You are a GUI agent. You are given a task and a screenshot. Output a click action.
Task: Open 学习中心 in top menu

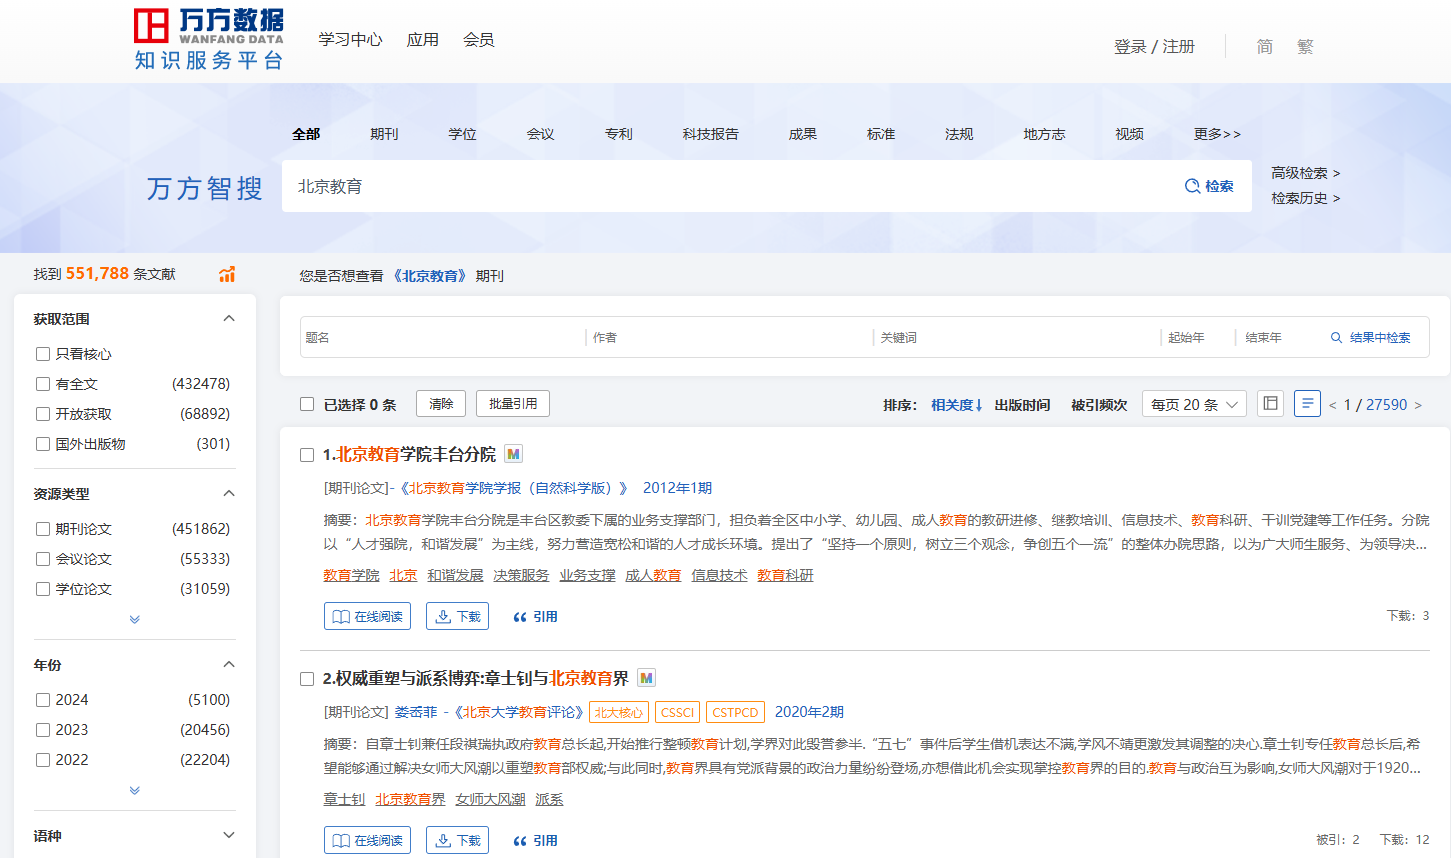350,40
